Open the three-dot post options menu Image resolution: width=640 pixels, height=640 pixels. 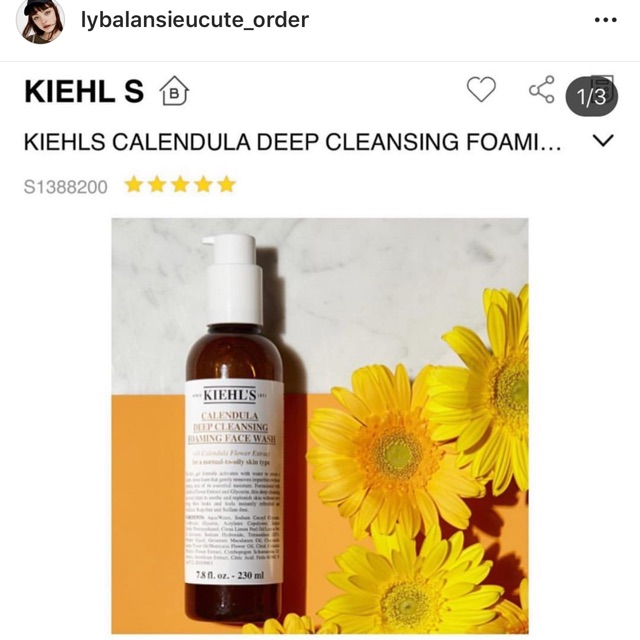[x=606, y=20]
